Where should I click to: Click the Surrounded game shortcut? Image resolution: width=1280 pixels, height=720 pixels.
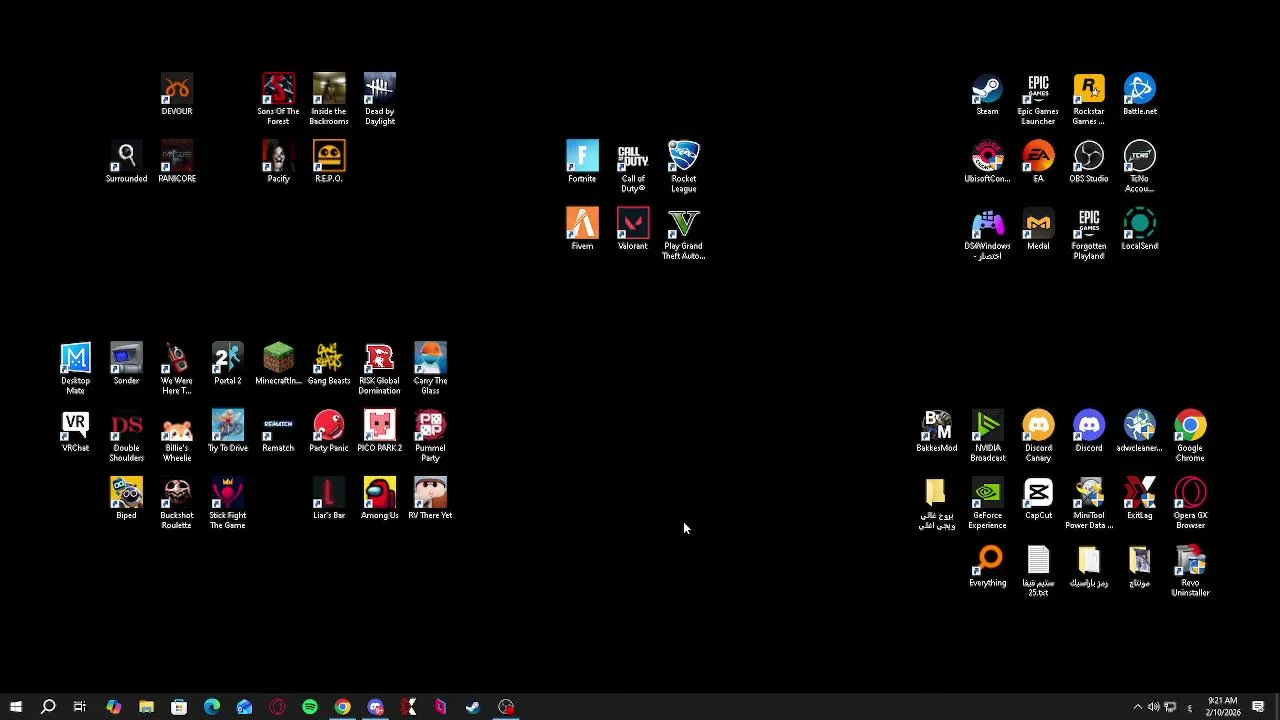pyautogui.click(x=126, y=162)
